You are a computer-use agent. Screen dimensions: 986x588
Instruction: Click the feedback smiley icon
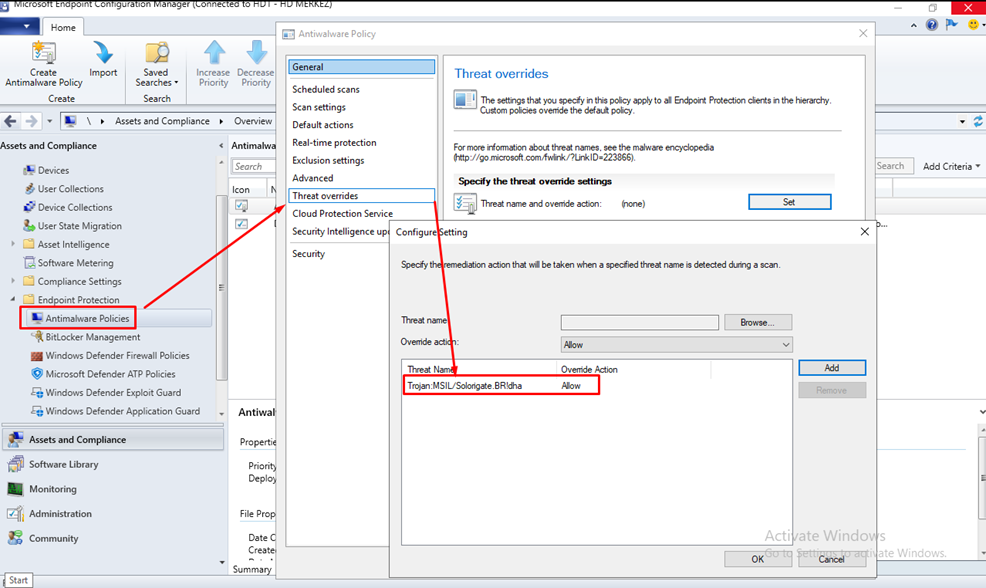click(x=973, y=25)
